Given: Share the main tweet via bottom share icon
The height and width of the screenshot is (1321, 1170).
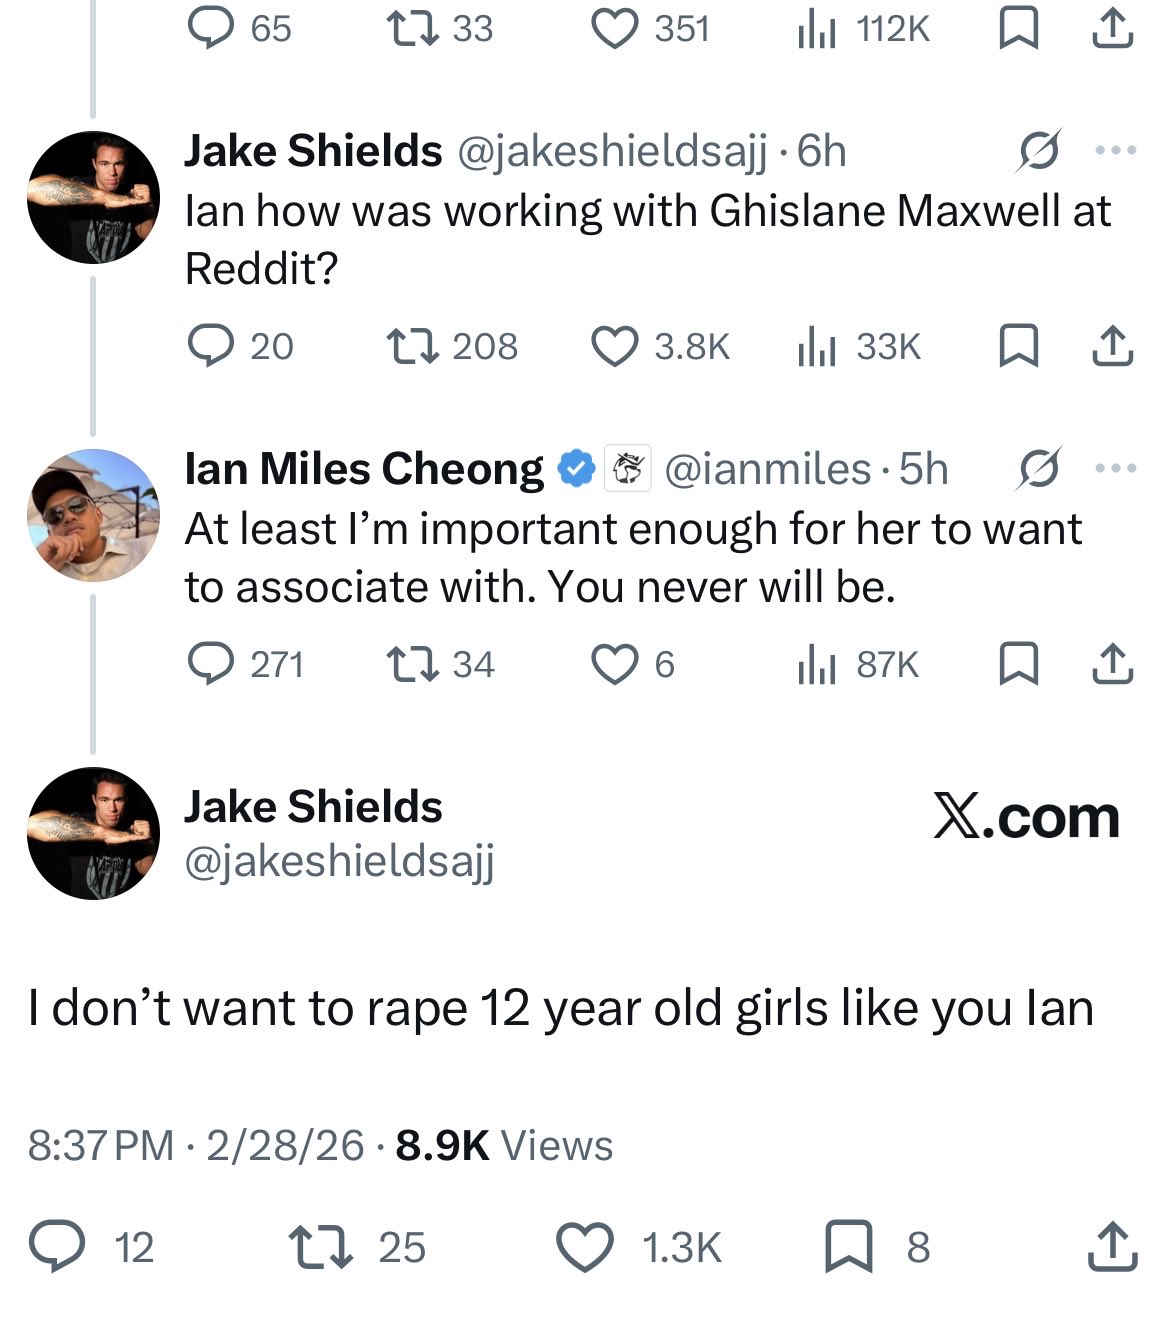Looking at the screenshot, I should point(1112,1246).
